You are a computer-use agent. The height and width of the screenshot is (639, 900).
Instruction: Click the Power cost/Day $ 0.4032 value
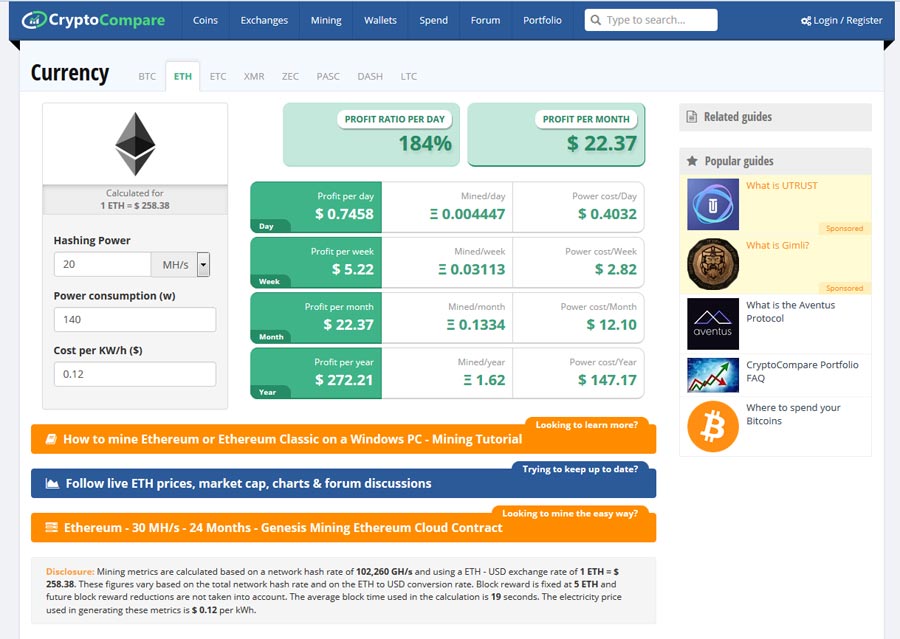[607, 214]
